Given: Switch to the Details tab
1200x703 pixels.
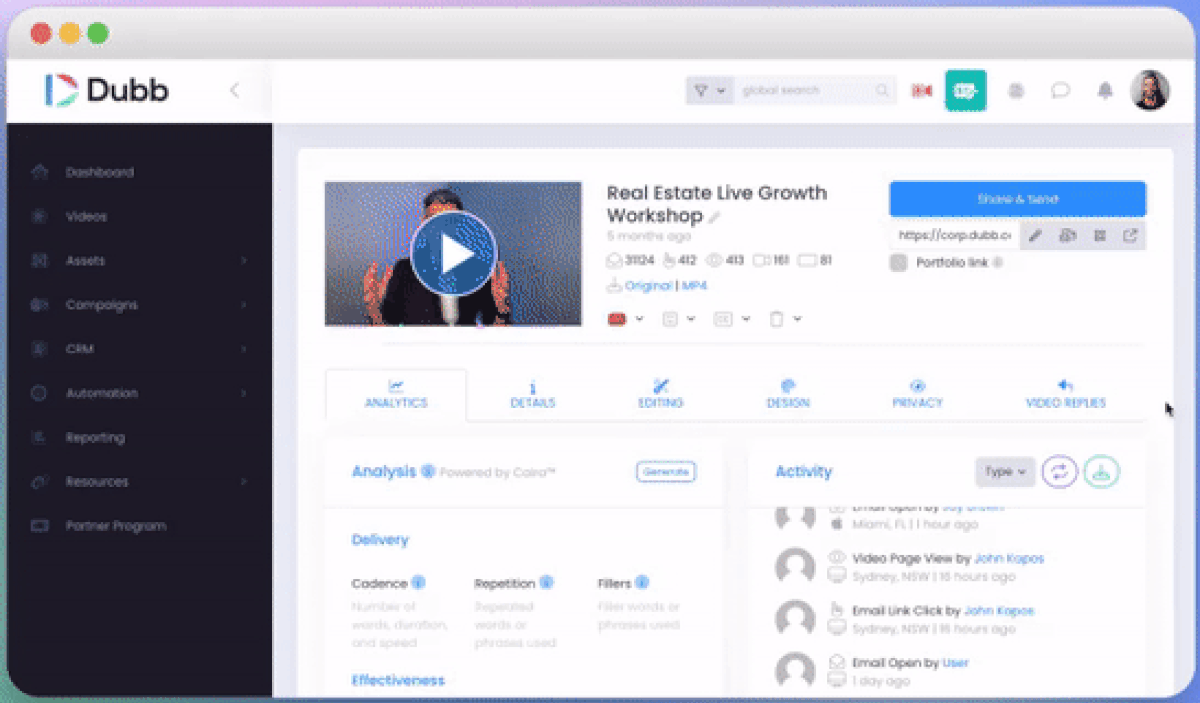Looking at the screenshot, I should pos(533,394).
